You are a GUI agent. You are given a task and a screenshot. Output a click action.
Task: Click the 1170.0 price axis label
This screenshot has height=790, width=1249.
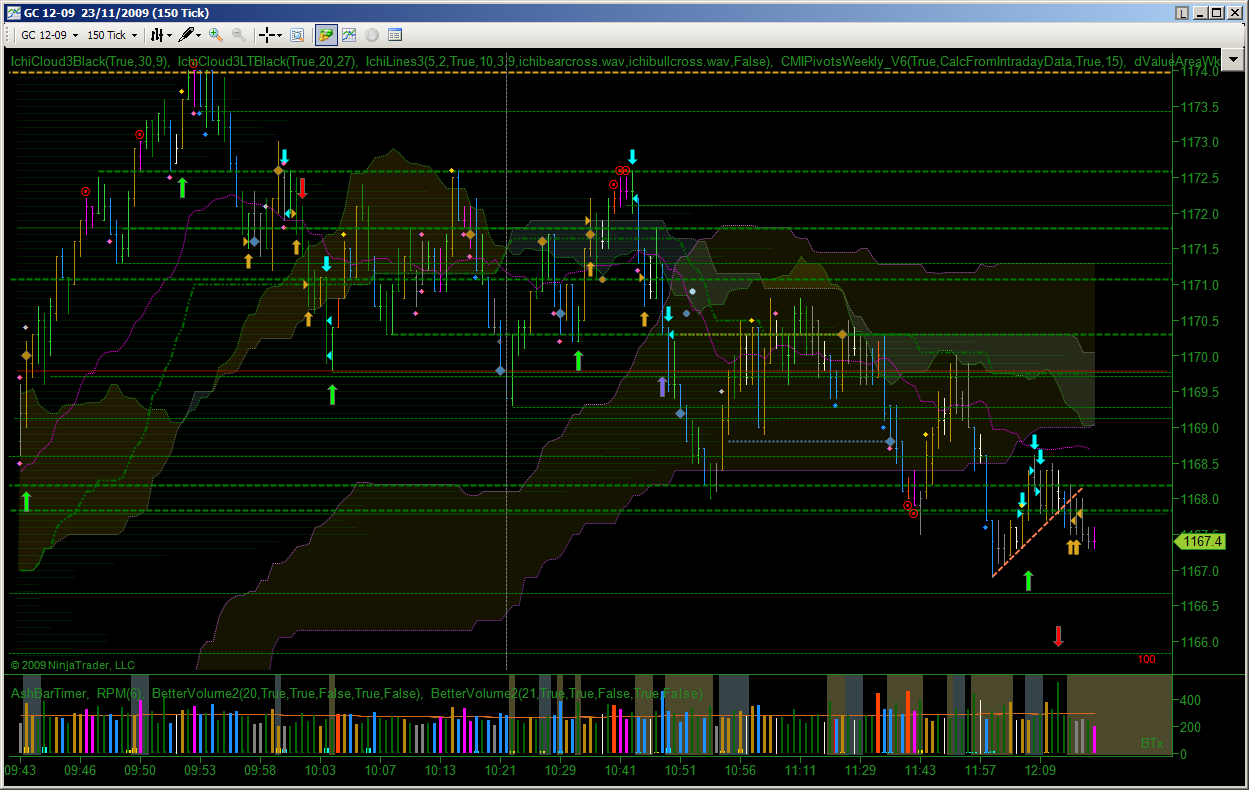click(1200, 357)
